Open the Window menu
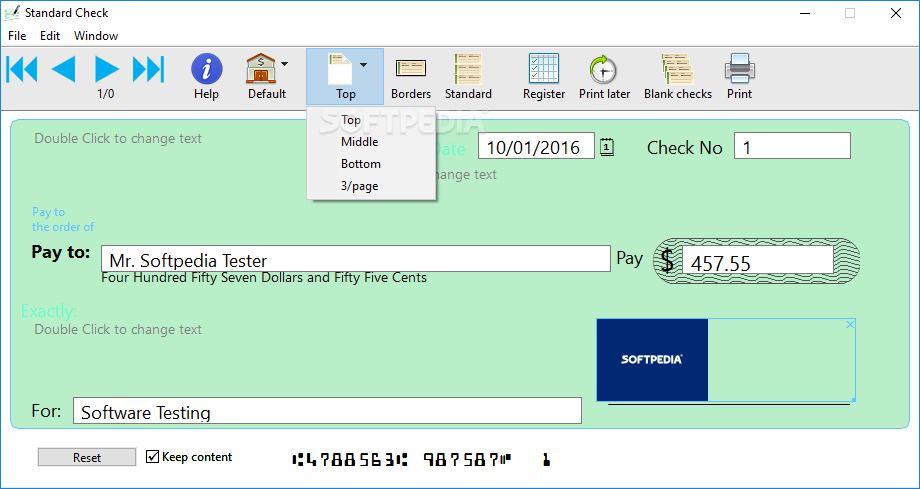 [x=96, y=36]
